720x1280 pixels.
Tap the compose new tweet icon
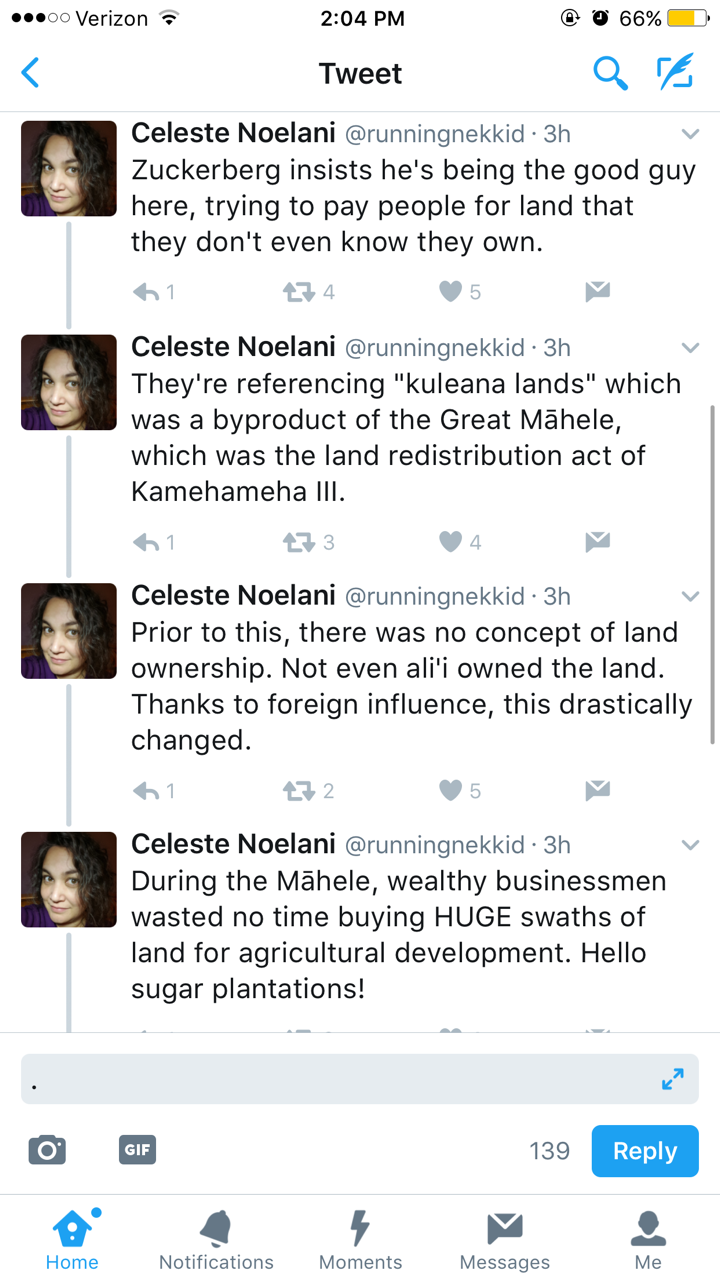(675, 73)
